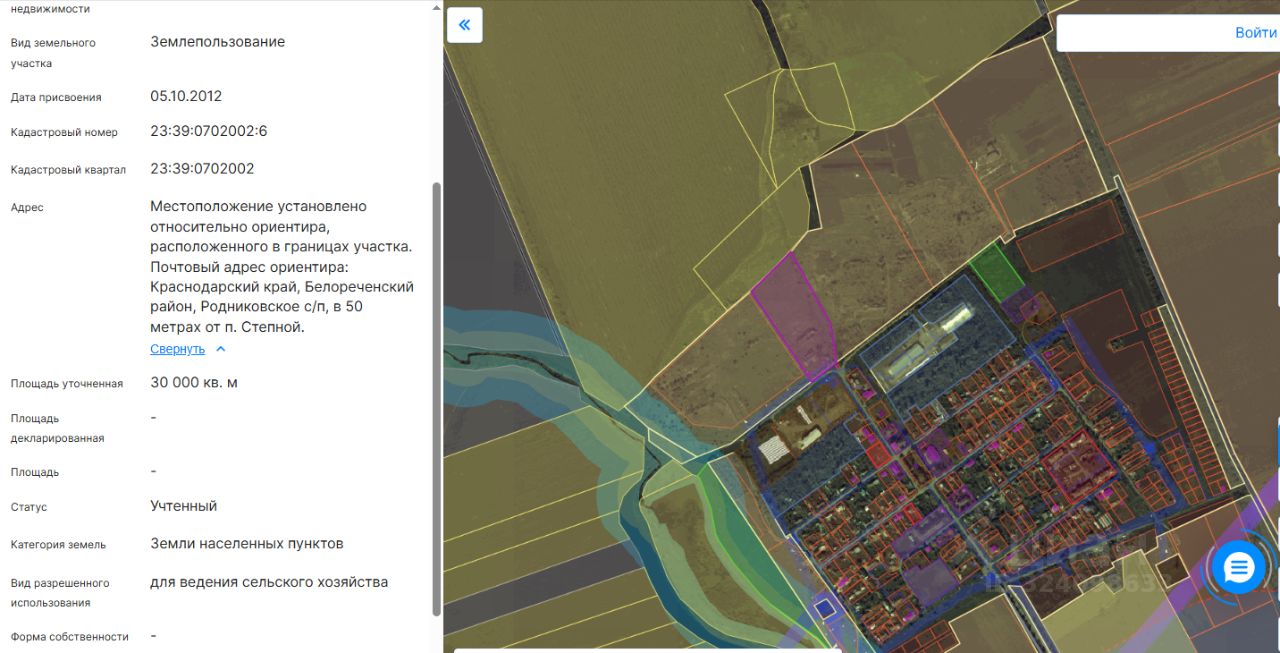Click the Адрес label
The image size is (1280, 653).
[x=27, y=207]
